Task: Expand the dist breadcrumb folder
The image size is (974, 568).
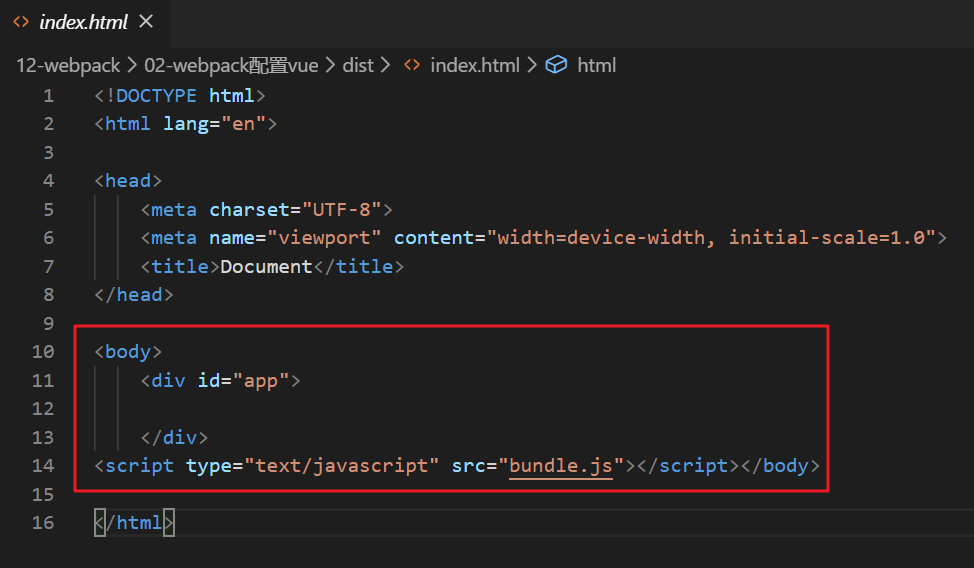Action: pyautogui.click(x=357, y=65)
